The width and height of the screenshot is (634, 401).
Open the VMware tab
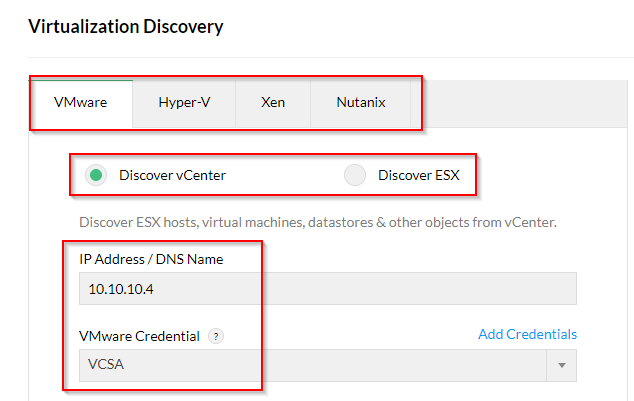80,103
